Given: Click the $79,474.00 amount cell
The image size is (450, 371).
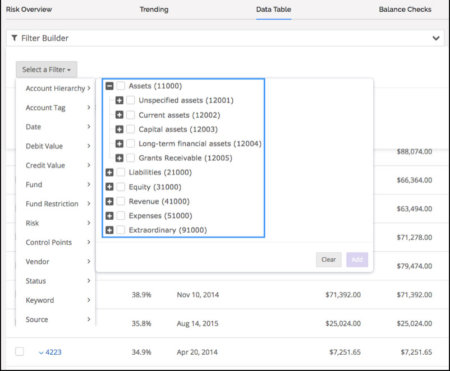Looking at the screenshot, I should tap(414, 266).
